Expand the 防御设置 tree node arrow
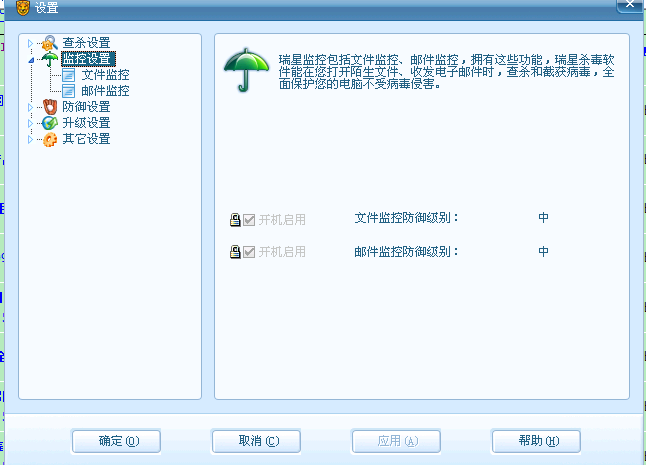The height and width of the screenshot is (465, 646). click(x=30, y=107)
